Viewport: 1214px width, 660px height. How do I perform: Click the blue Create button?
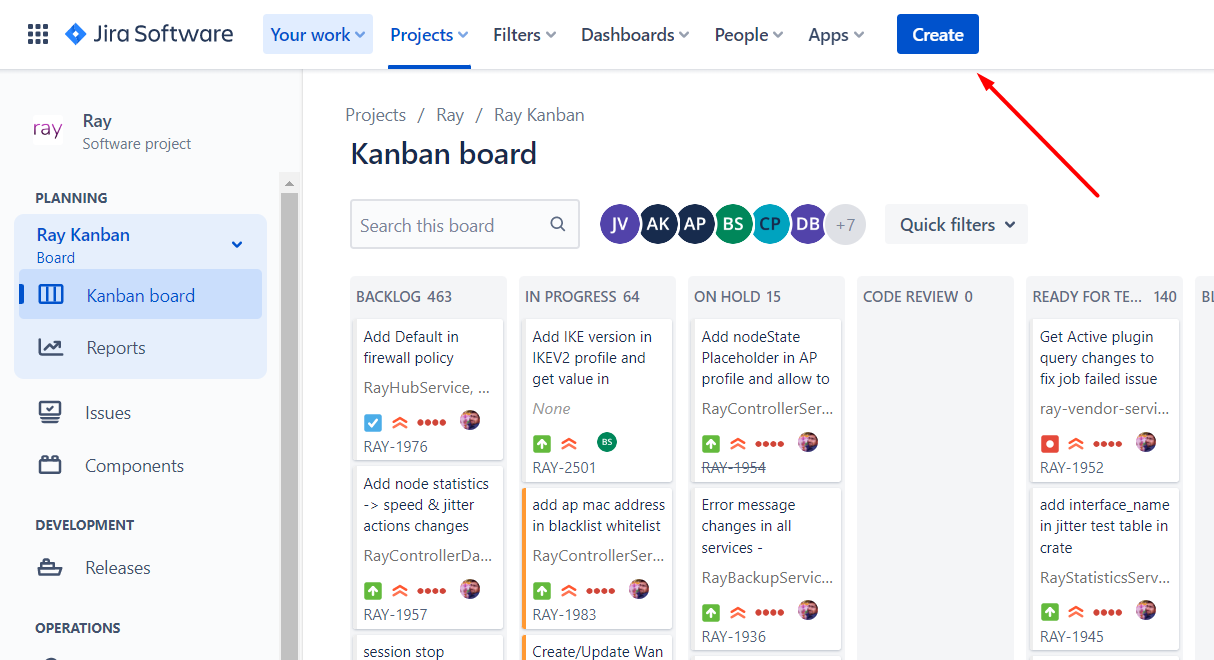[937, 34]
